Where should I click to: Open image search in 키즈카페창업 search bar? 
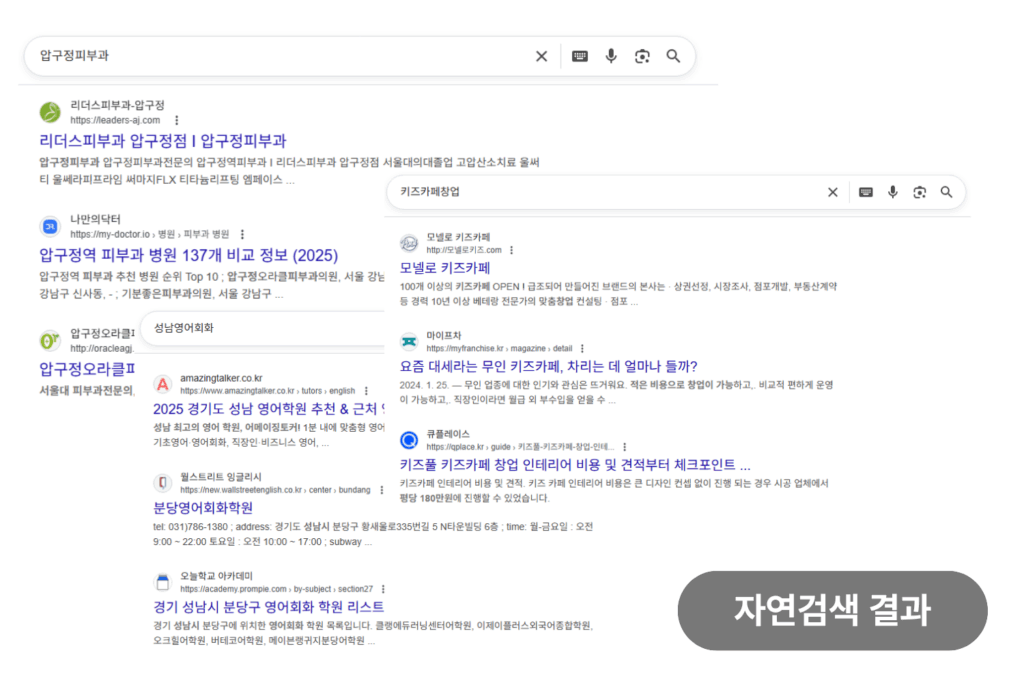tap(919, 192)
